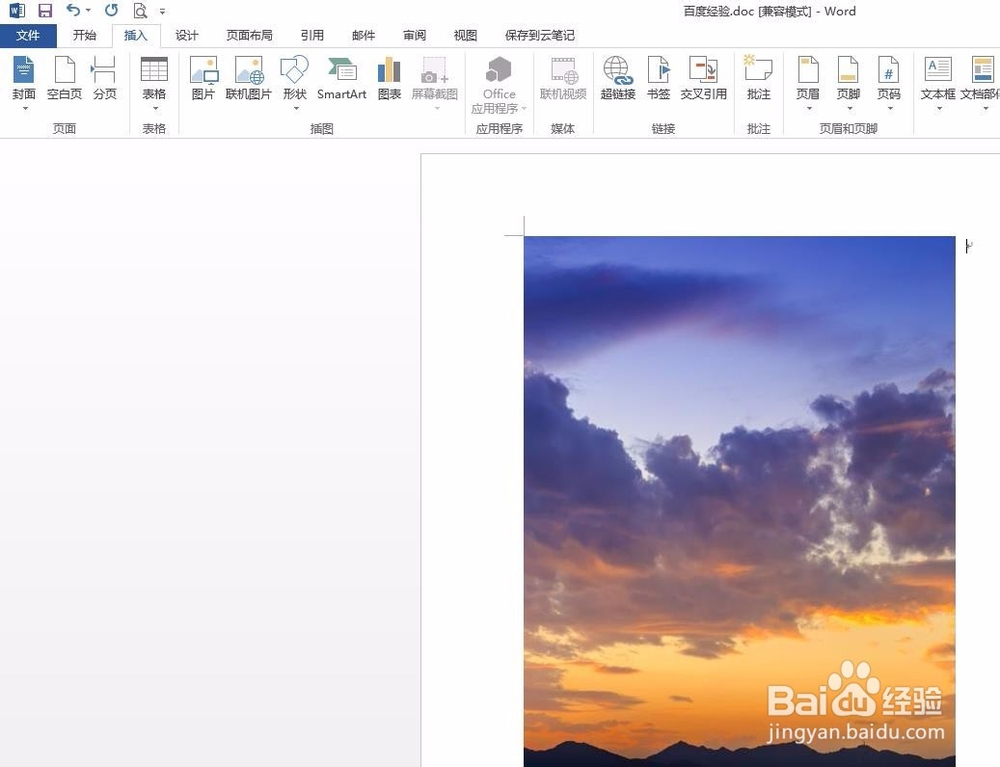
Task: Expand the 页脚 dropdown arrow
Action: click(849, 108)
